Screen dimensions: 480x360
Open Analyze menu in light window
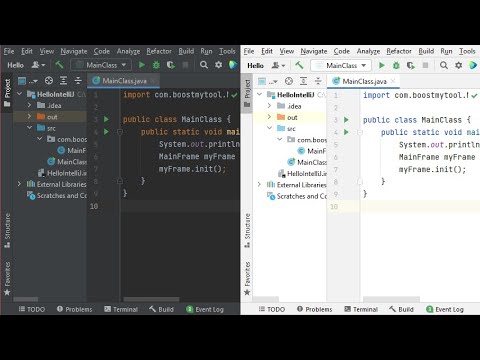pos(368,51)
